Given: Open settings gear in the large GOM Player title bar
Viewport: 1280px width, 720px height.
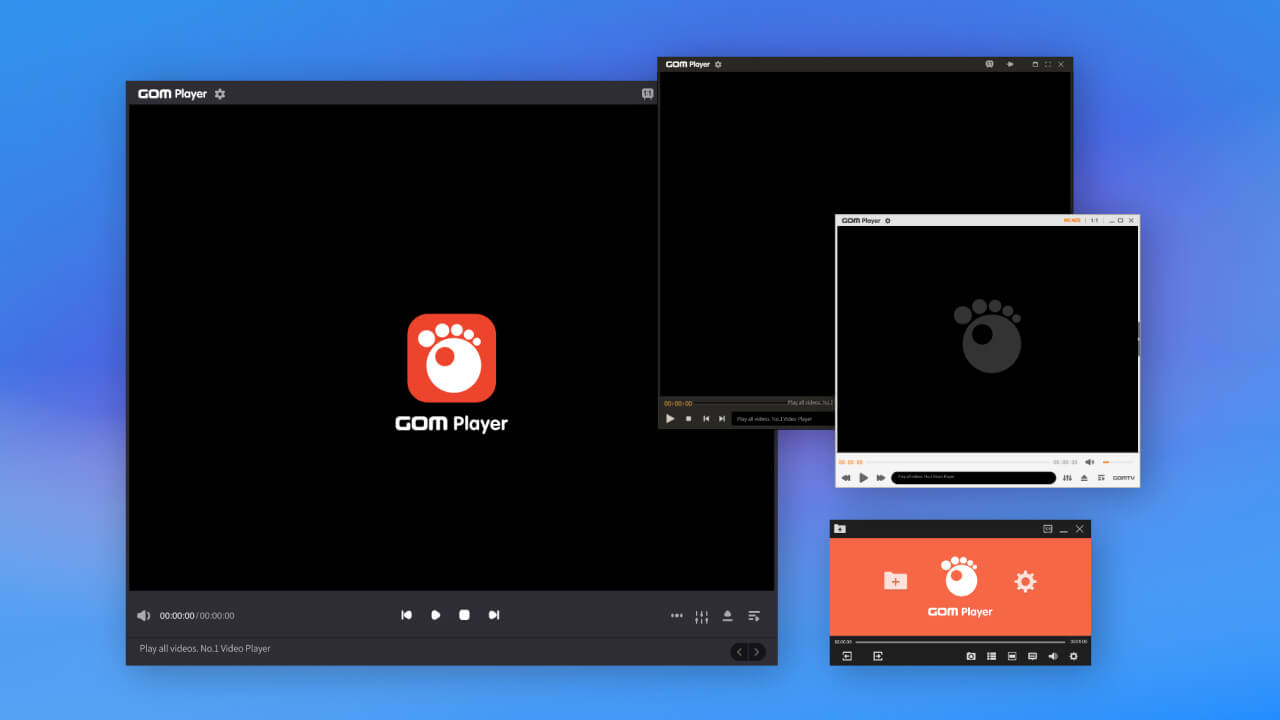Looking at the screenshot, I should coord(220,94).
